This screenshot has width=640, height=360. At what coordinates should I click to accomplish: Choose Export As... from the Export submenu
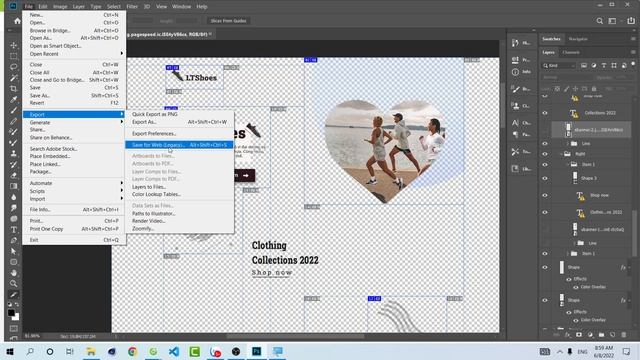[179, 122]
